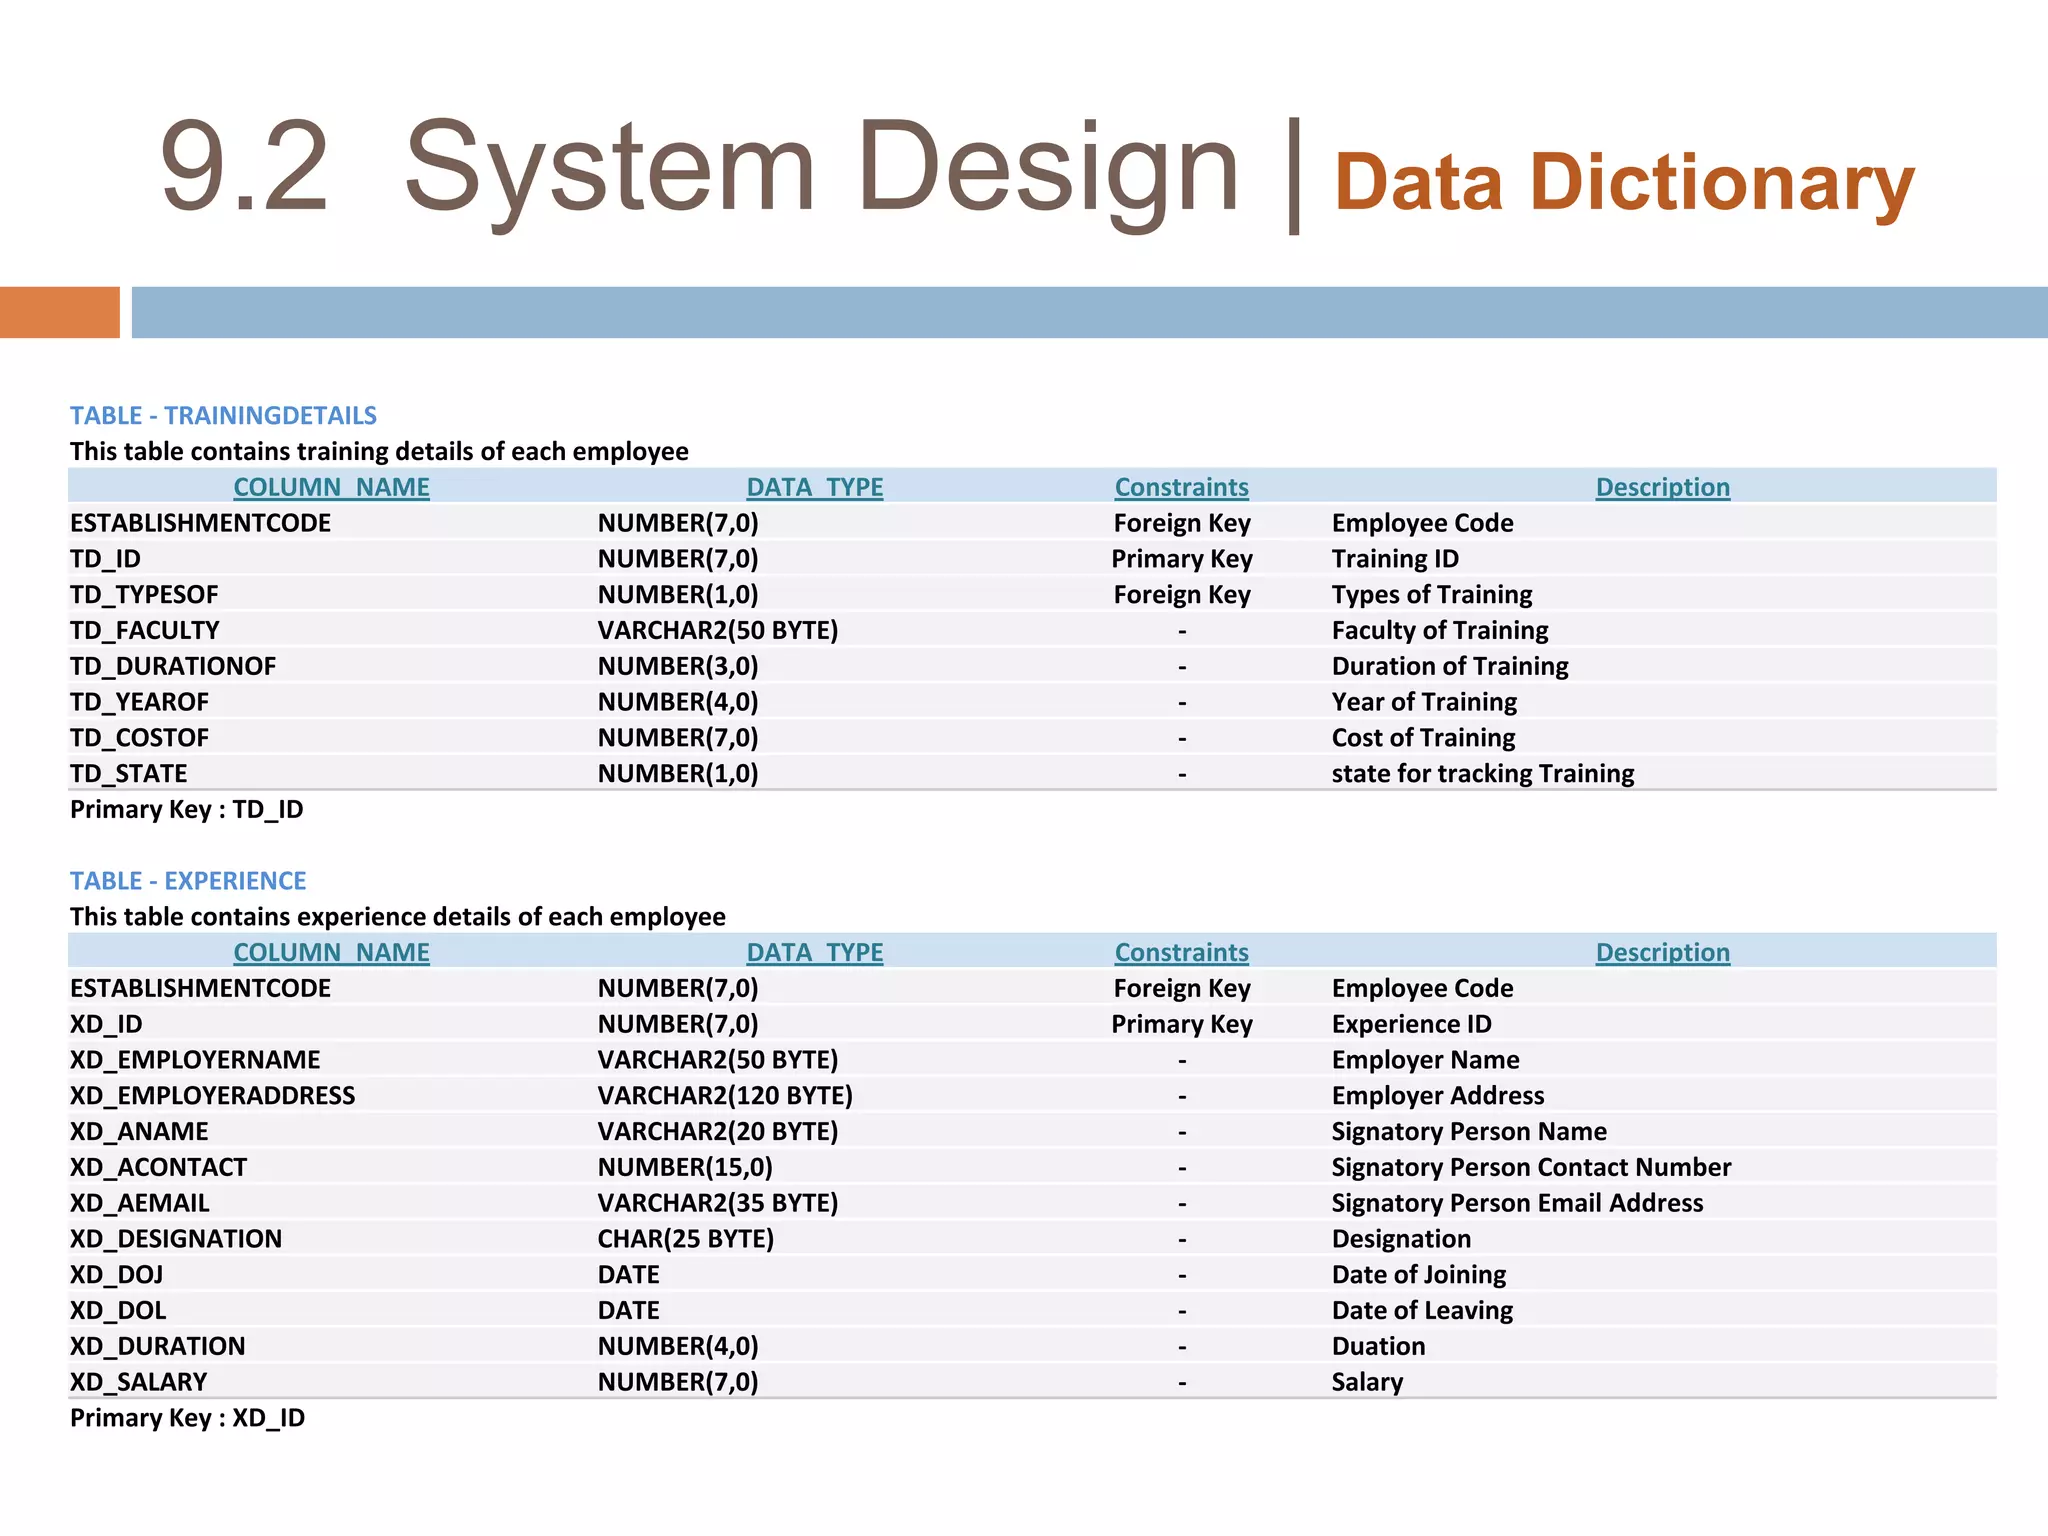The height and width of the screenshot is (1536, 2048).
Task: Select the TD_STATE column name cell
Action: [129, 774]
